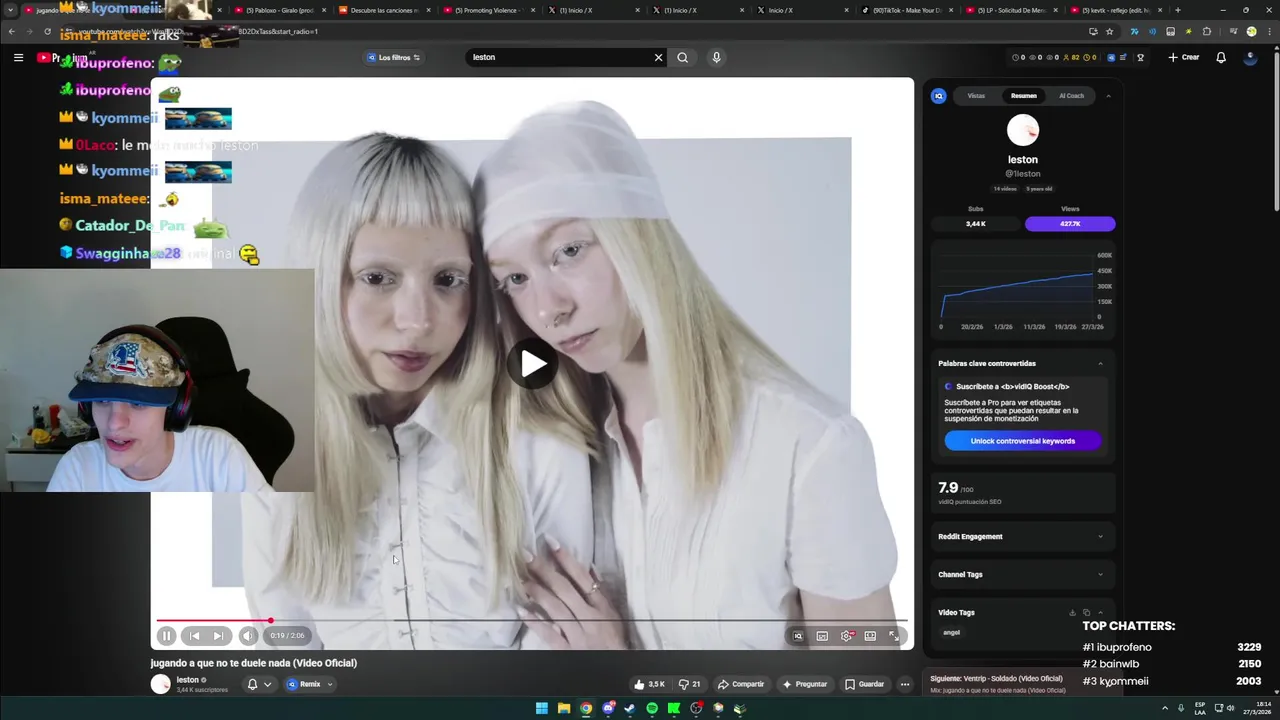Save video with the Guardar button
This screenshot has height=720, width=1280.
[864, 684]
